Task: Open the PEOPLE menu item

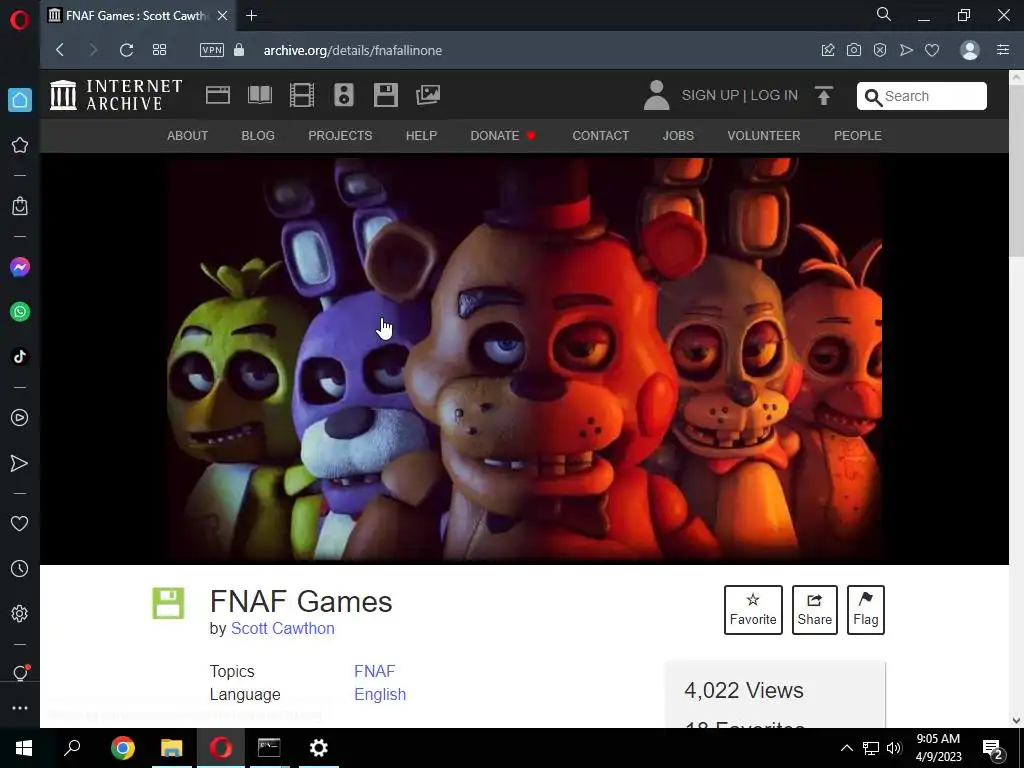Action: click(857, 136)
